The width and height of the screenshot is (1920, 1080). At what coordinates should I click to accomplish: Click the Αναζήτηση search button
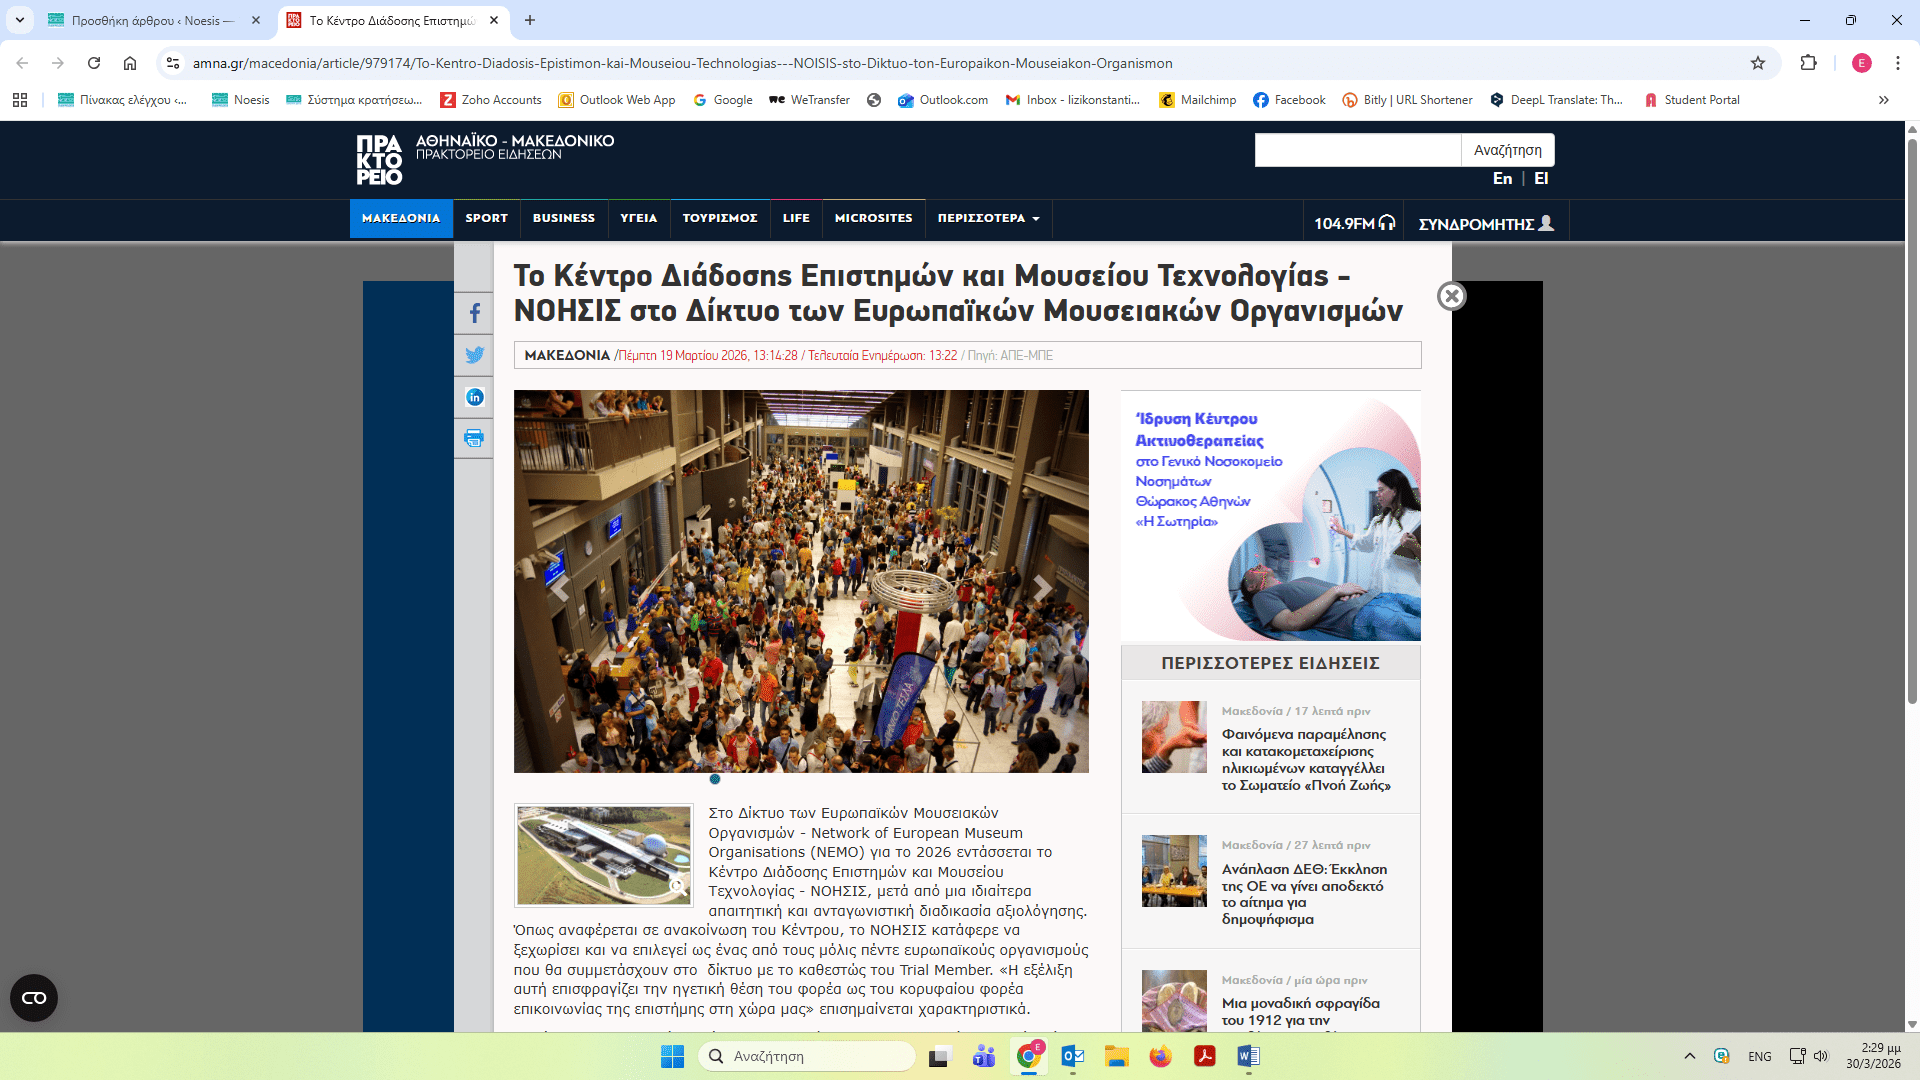click(1507, 150)
